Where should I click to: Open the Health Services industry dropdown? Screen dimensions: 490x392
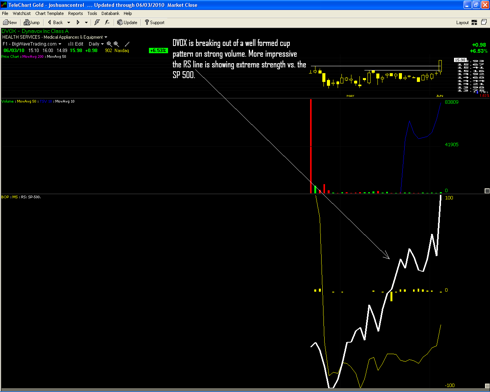click(x=106, y=37)
